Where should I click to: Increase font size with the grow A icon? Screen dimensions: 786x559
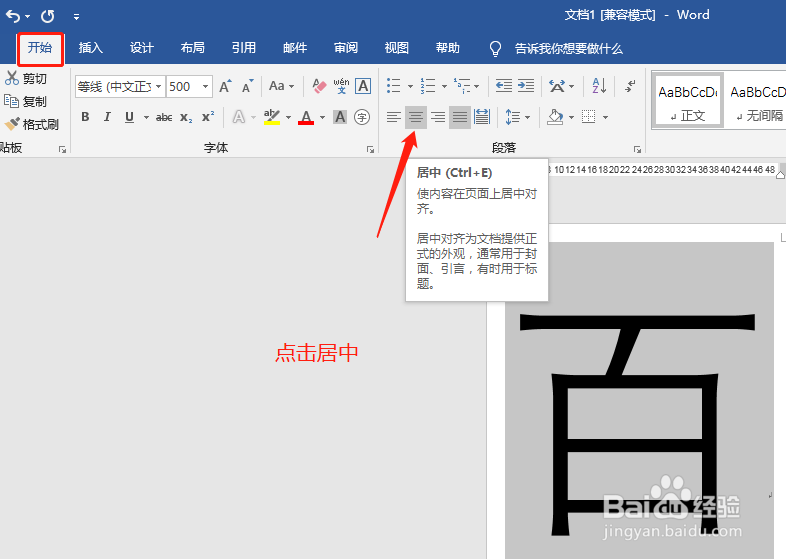click(x=226, y=86)
